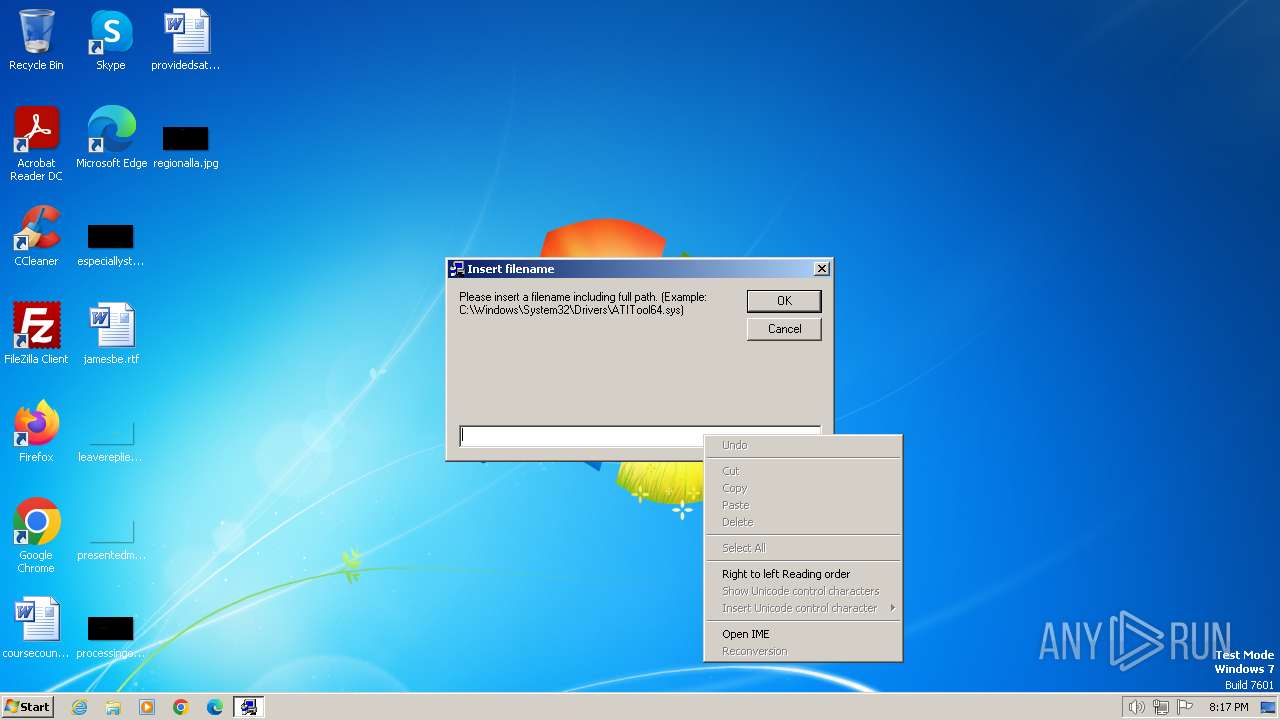Click the filename input field
Viewport: 1280px width, 720px height.
tap(640, 436)
